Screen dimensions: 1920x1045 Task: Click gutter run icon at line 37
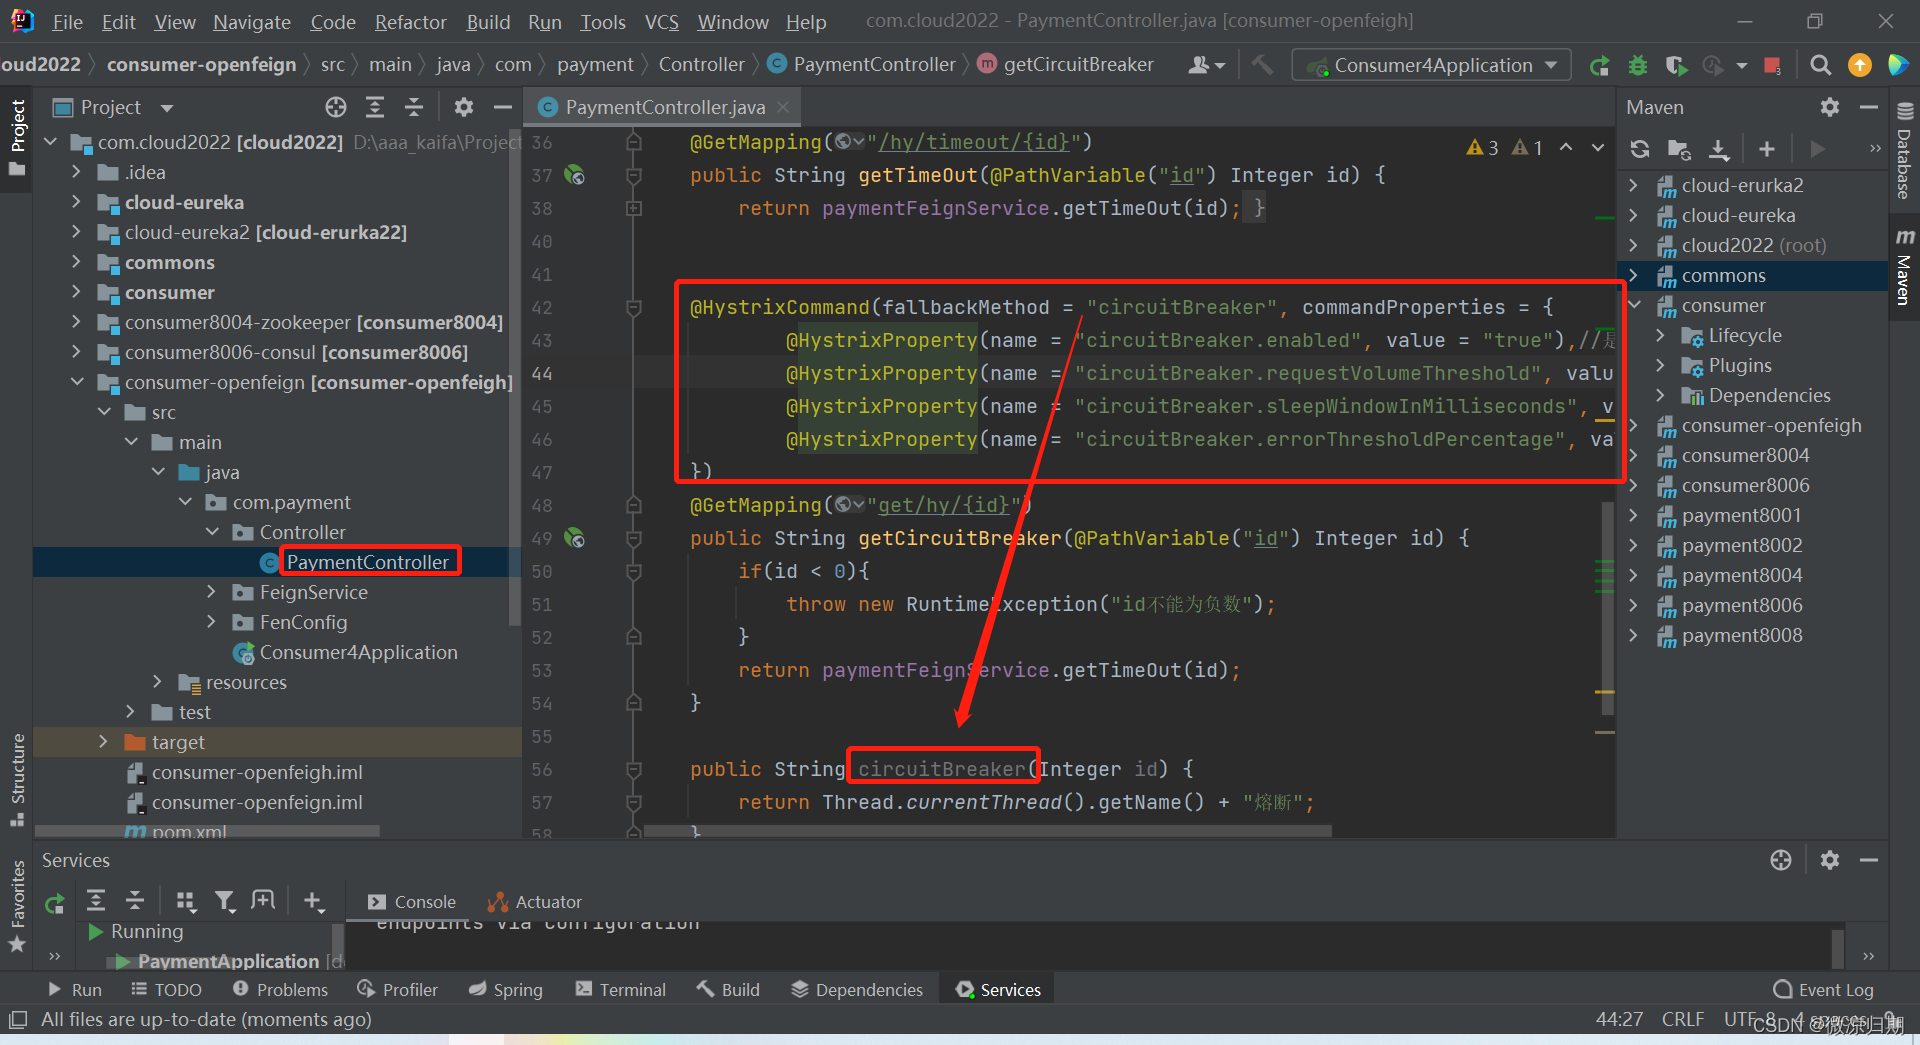click(x=574, y=175)
